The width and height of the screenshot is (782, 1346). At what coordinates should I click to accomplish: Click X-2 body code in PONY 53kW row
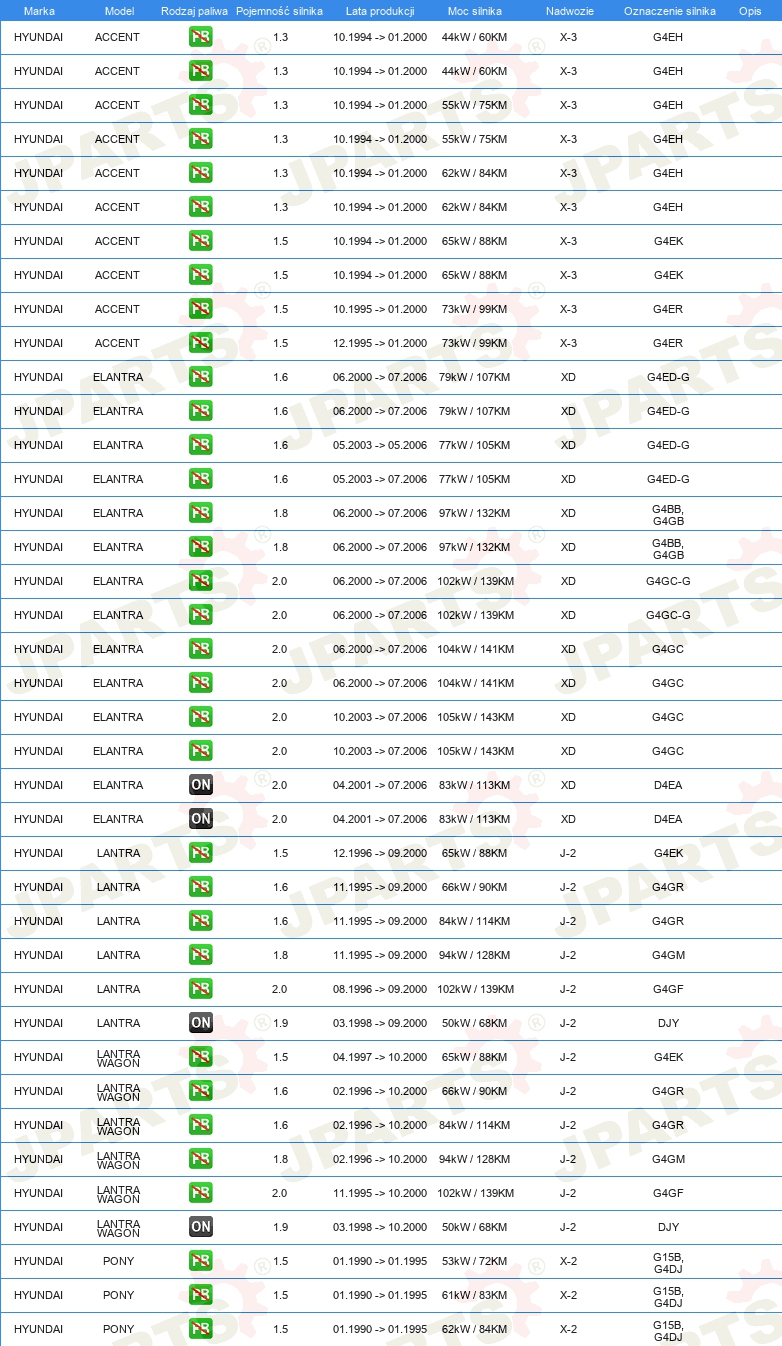[568, 1261]
